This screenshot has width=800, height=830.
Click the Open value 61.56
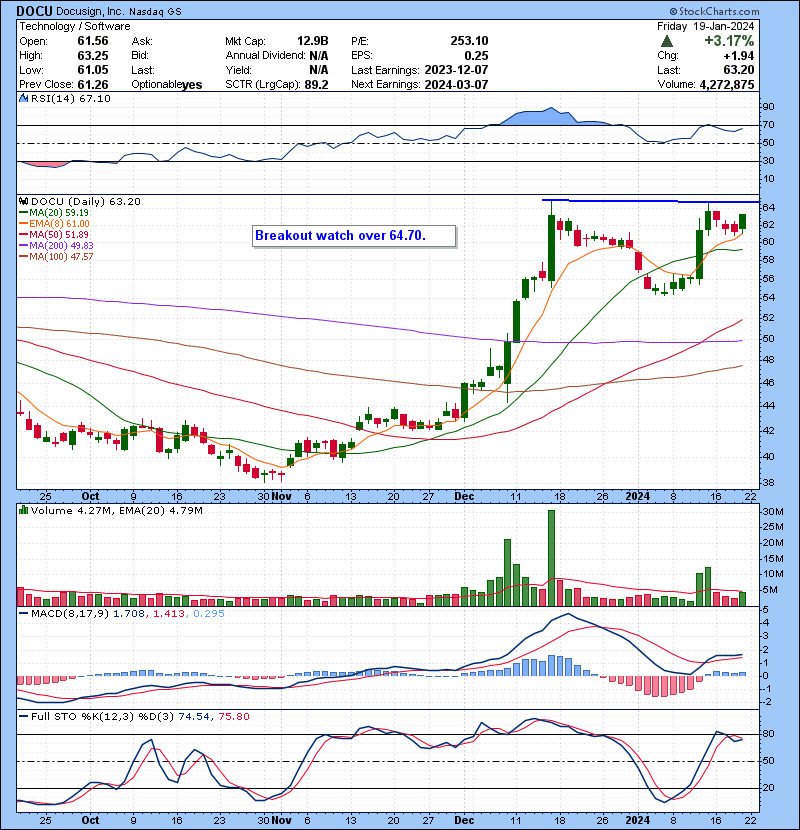click(93, 41)
